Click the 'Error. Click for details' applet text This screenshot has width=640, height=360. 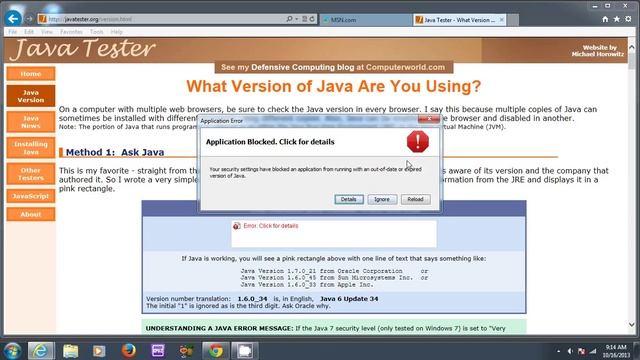[x=271, y=226]
